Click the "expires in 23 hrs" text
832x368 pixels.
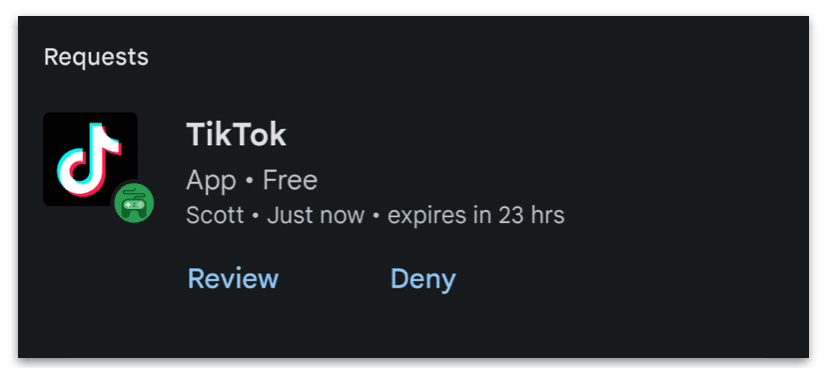click(476, 215)
